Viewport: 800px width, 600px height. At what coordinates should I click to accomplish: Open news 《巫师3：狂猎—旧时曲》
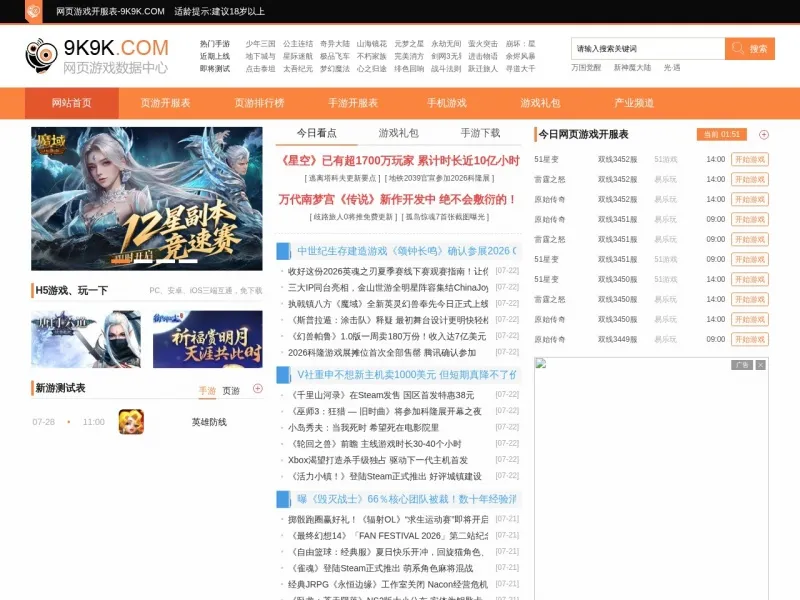(x=385, y=411)
